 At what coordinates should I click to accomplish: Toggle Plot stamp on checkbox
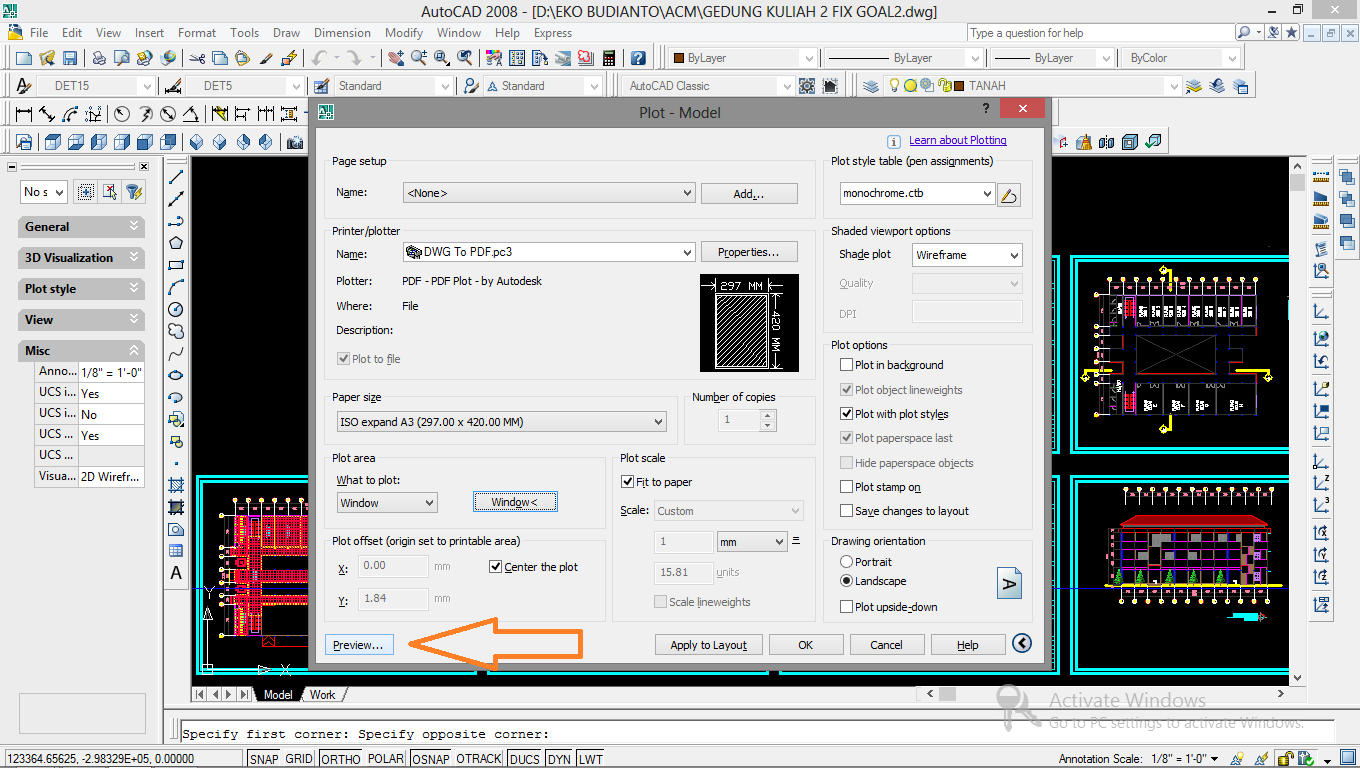coord(847,487)
